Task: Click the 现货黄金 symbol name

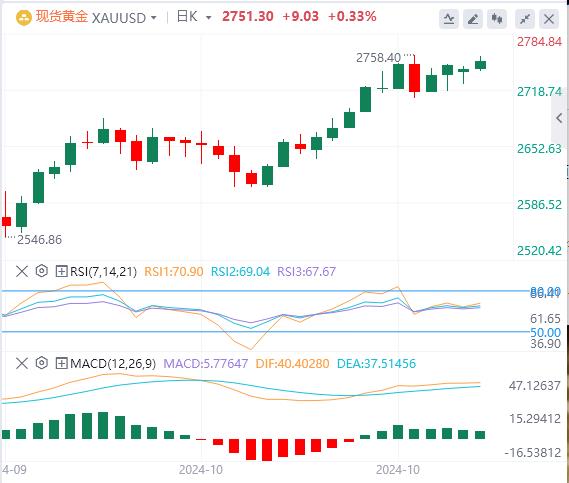Action: [x=62, y=17]
